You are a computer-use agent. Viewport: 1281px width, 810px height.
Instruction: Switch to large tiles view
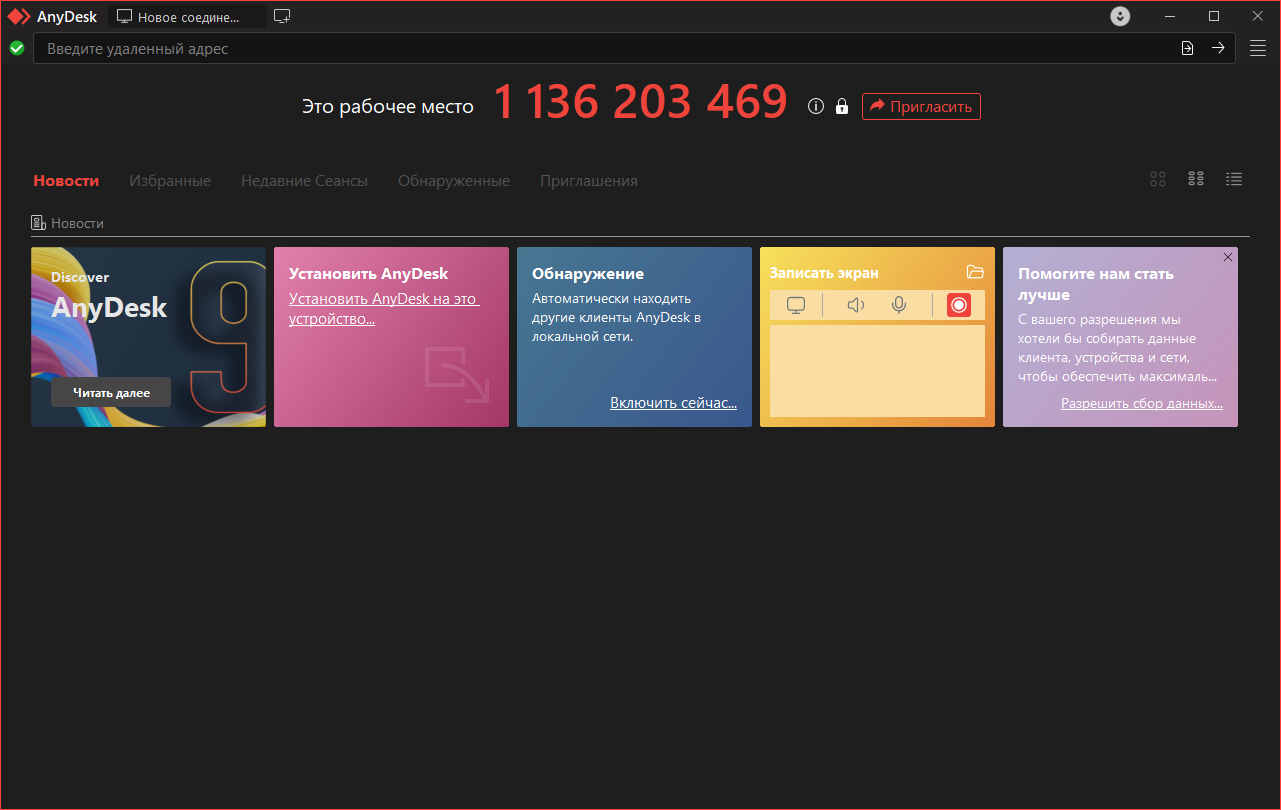coord(1158,179)
